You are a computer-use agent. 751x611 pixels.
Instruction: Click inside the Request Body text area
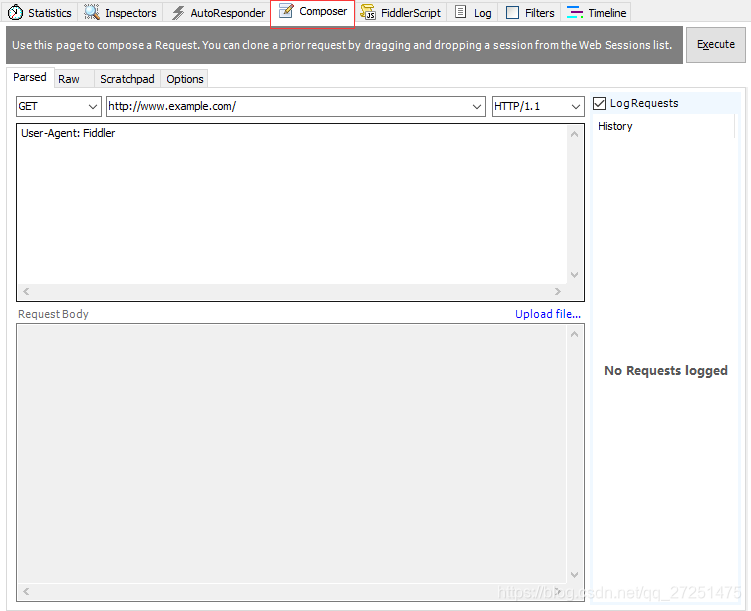pyautogui.click(x=292, y=454)
